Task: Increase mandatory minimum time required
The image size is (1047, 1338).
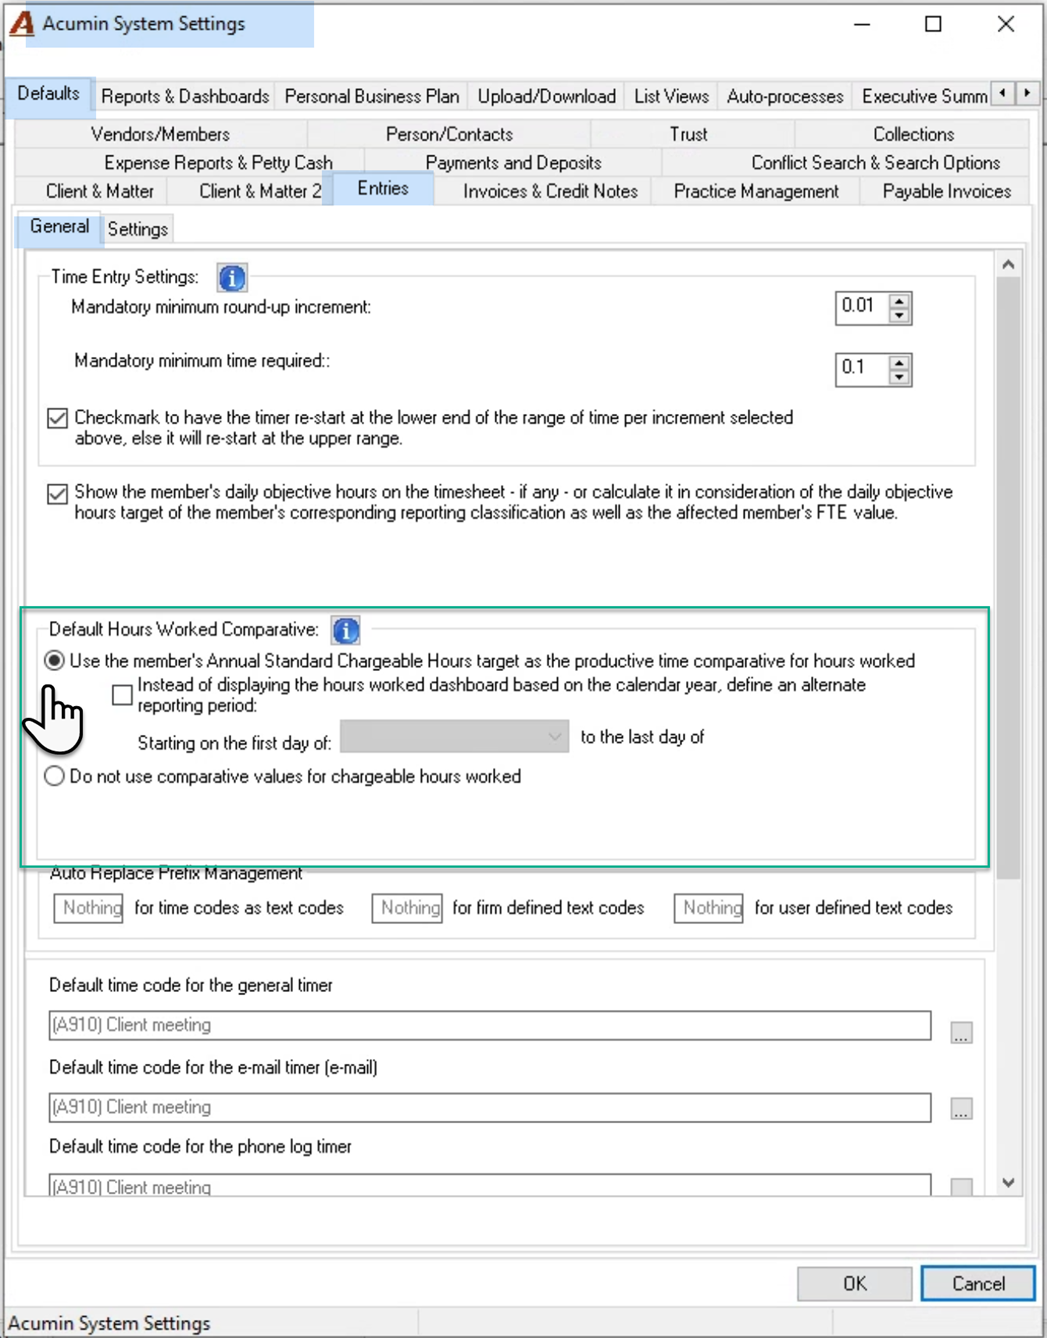Action: [899, 362]
